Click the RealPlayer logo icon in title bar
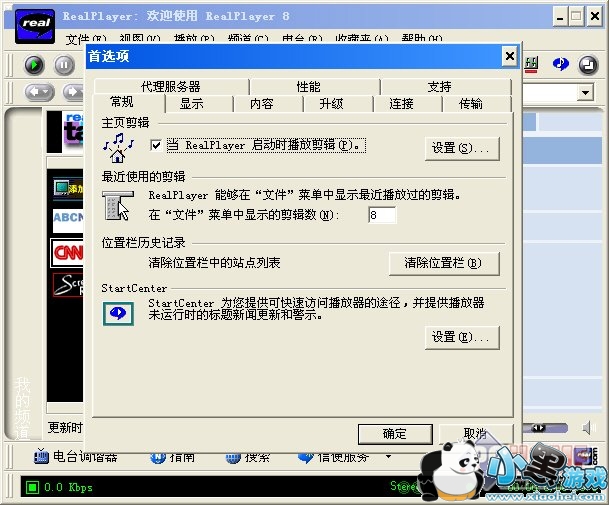Image resolution: width=609 pixels, height=505 pixels. tap(33, 21)
